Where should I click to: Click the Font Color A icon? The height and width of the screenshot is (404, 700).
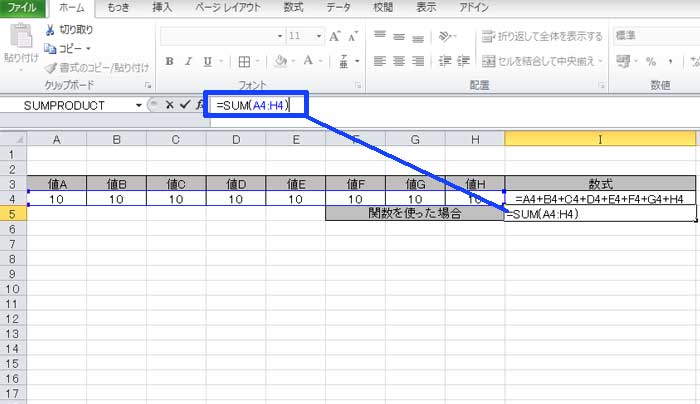[x=308, y=61]
